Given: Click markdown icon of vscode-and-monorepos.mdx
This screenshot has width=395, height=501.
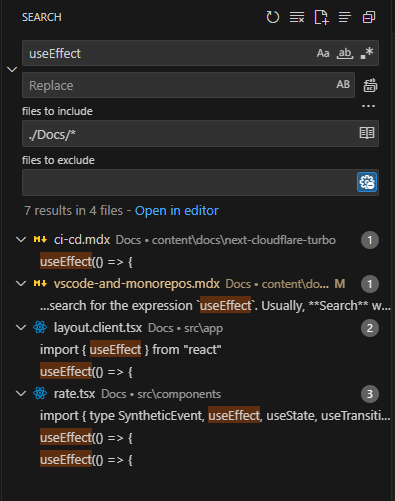Looking at the screenshot, I should pyautogui.click(x=40, y=283).
